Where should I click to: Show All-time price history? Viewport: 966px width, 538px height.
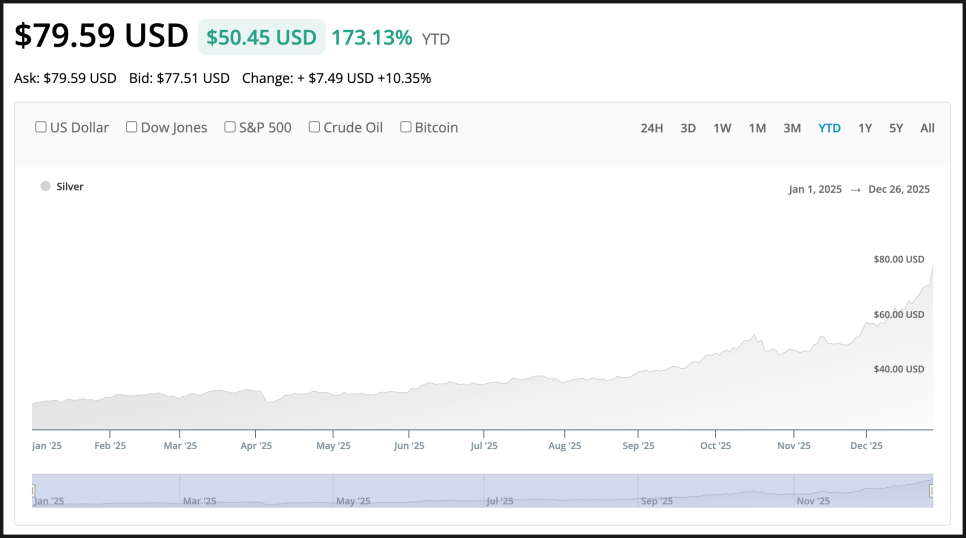[x=927, y=128]
